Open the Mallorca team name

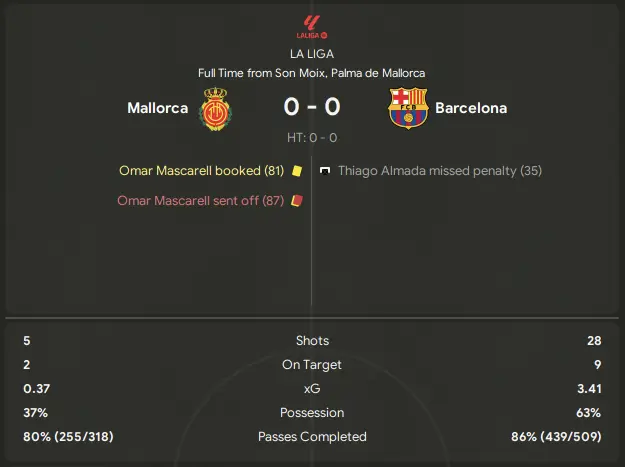[x=157, y=108]
